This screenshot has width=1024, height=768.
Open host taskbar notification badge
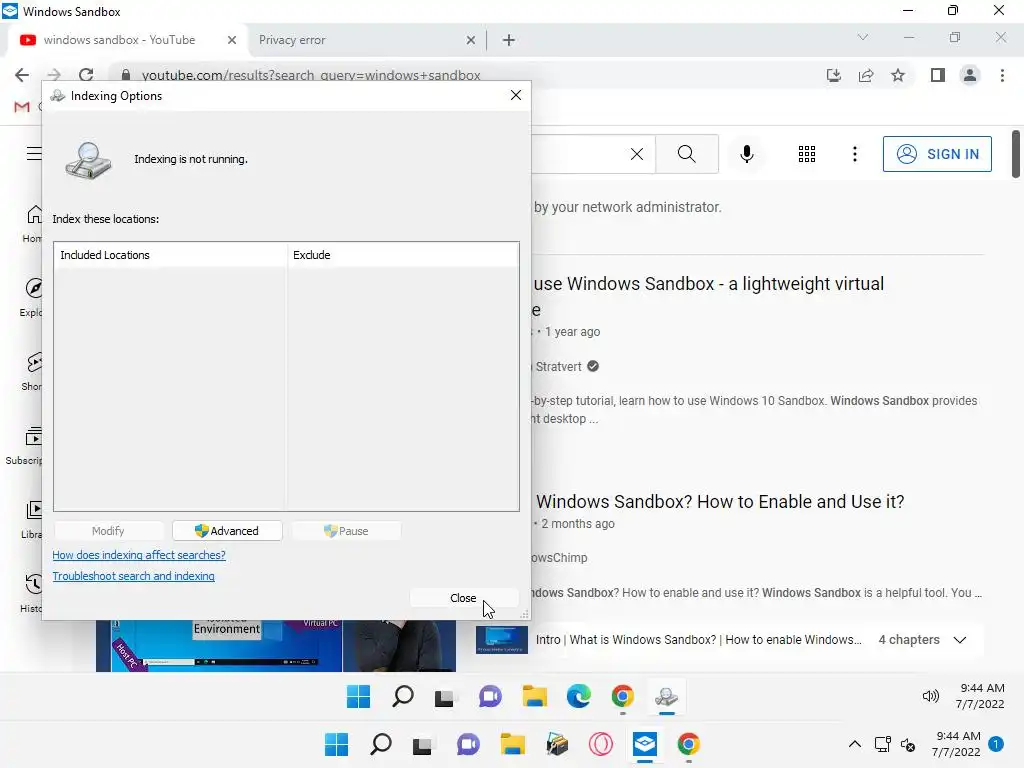tap(996, 744)
